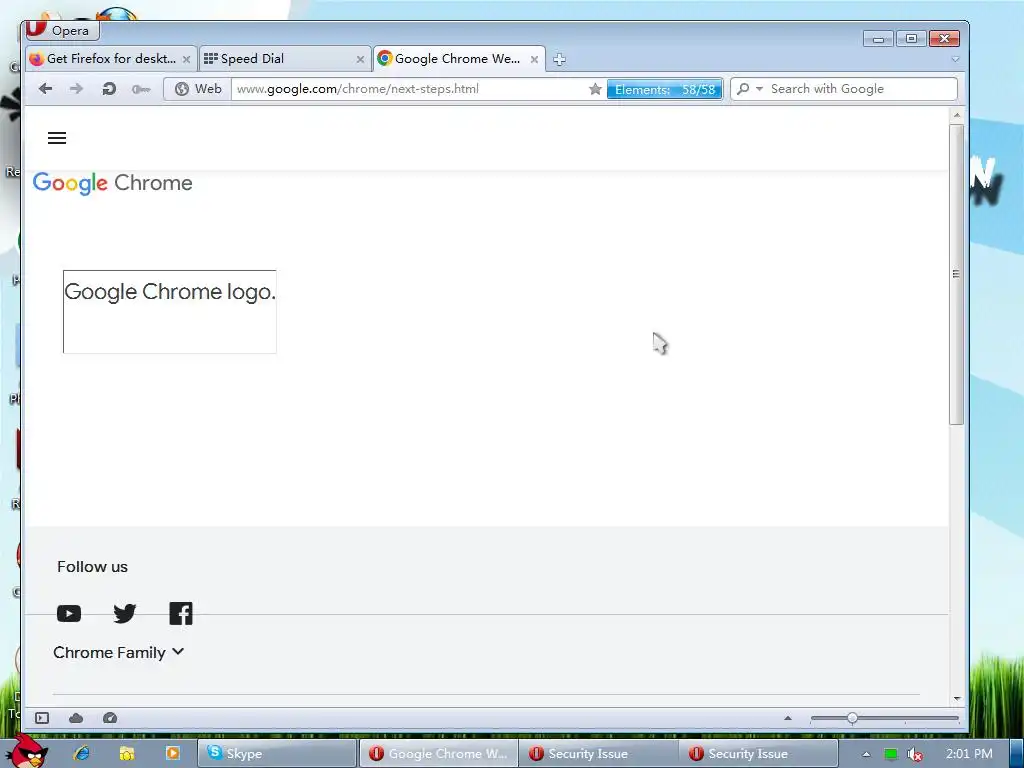Open the hamburger menu on the page
Image resolution: width=1024 pixels, height=768 pixels.
click(x=57, y=138)
